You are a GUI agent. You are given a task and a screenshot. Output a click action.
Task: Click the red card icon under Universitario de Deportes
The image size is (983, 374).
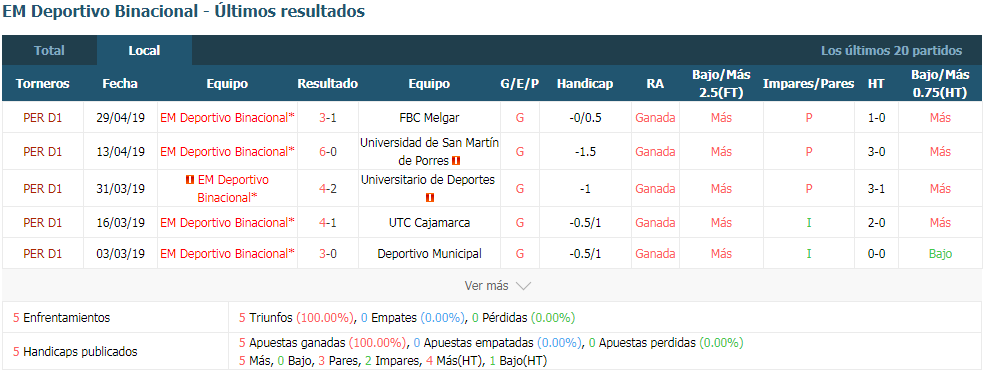point(429,198)
